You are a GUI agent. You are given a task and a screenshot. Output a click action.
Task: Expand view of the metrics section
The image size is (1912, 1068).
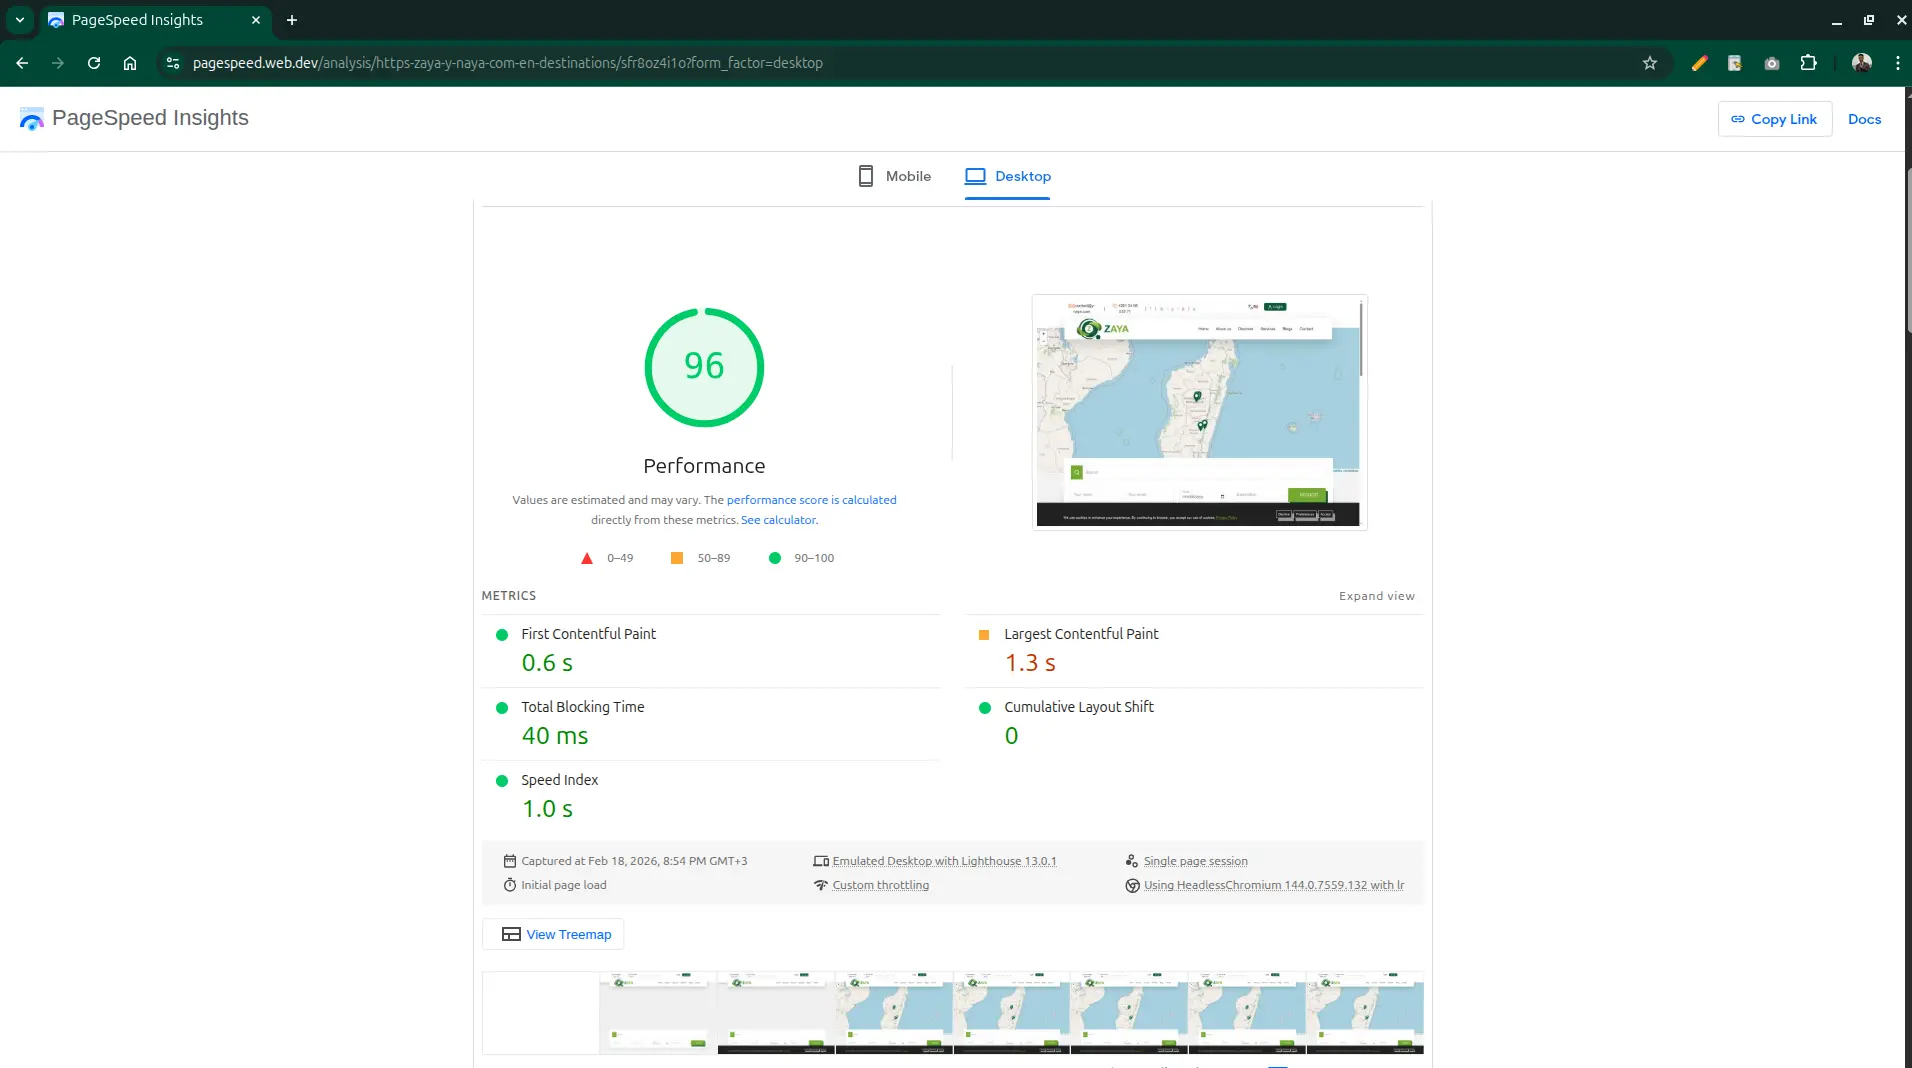pyautogui.click(x=1376, y=596)
